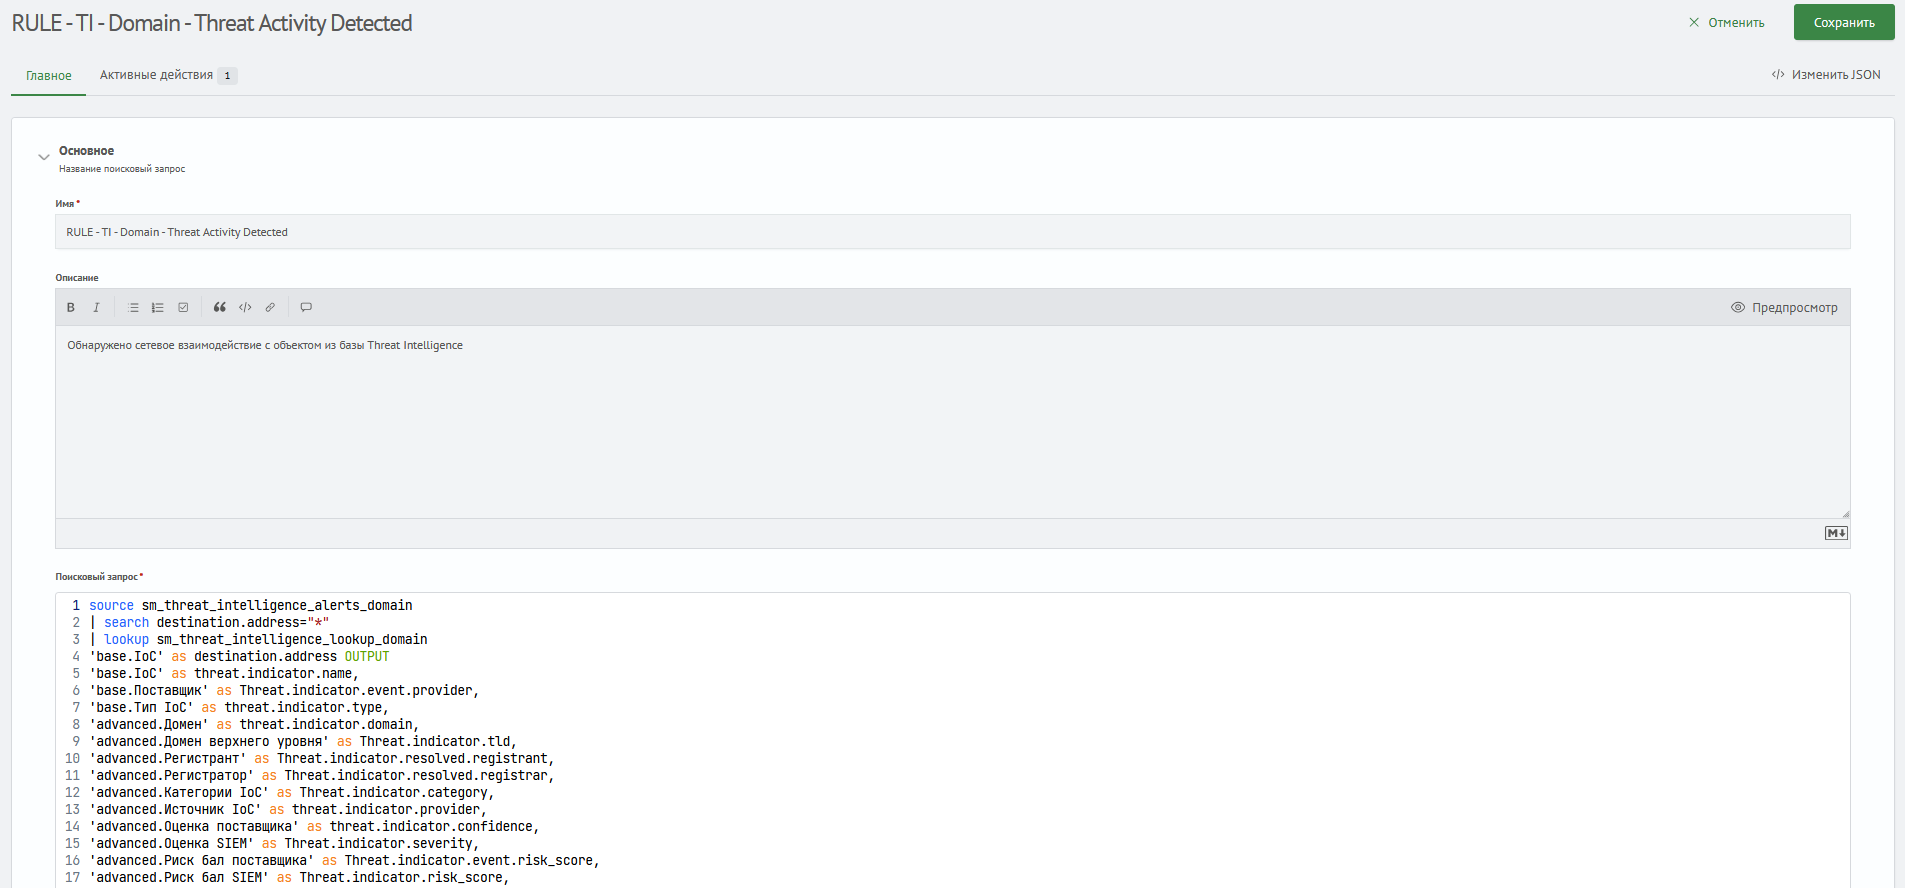Screen dimensions: 1905x888
Task: Click the Имя input field
Action: [x=952, y=232]
